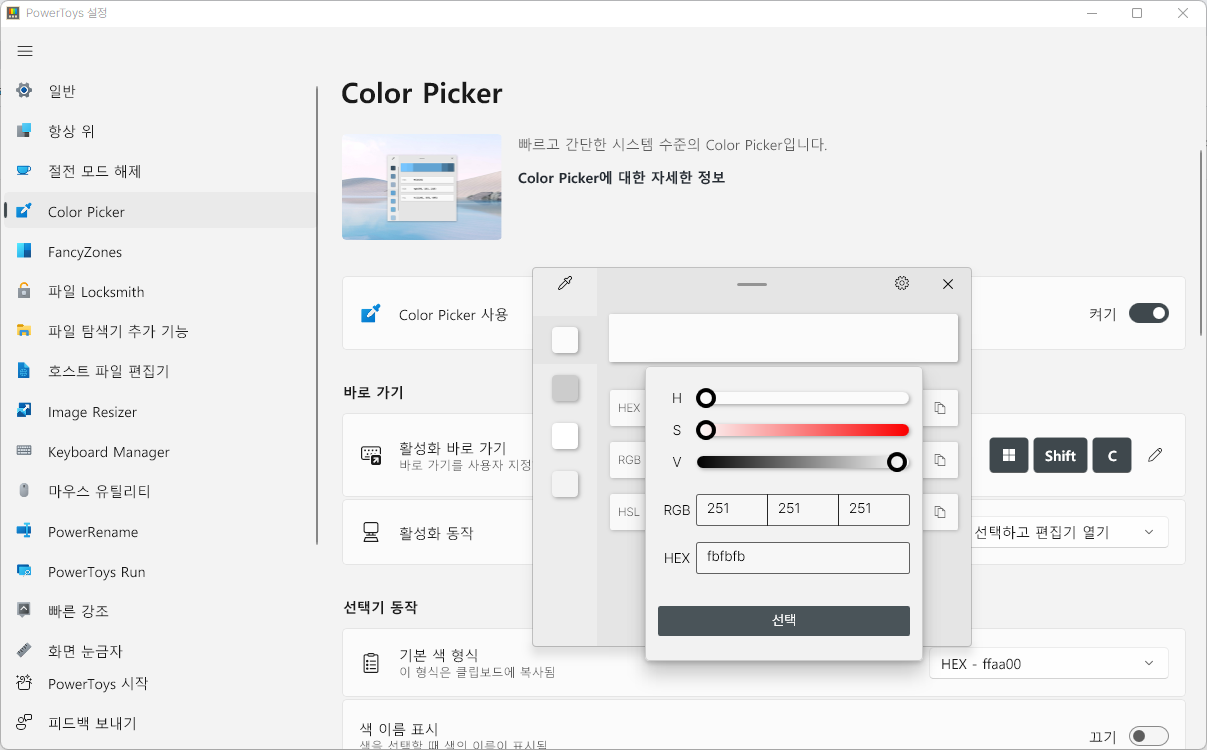
Task: Click the third RGB blue value field
Action: pos(874,510)
